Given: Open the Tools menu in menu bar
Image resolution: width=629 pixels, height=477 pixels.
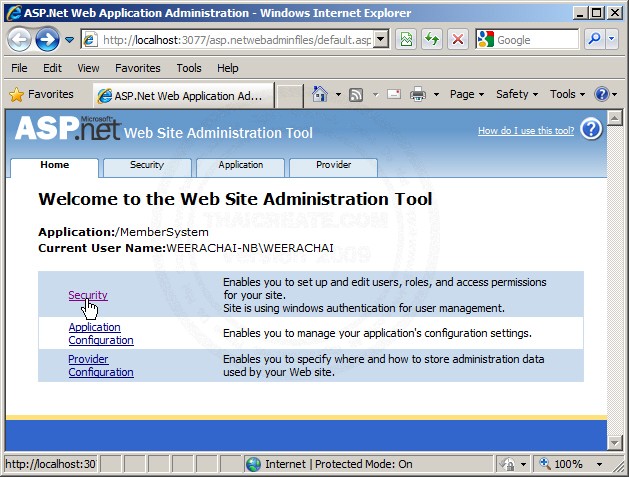Looking at the screenshot, I should tap(189, 68).
